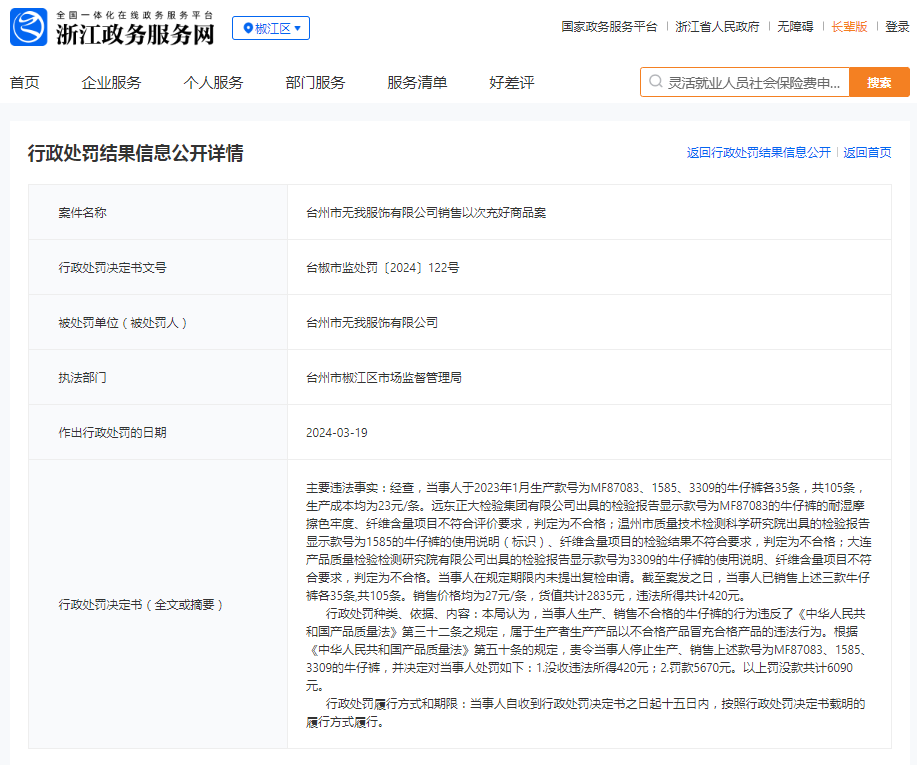Click 台州市无我服饰有限公司 value in 被处罚单位 row

(x=372, y=323)
